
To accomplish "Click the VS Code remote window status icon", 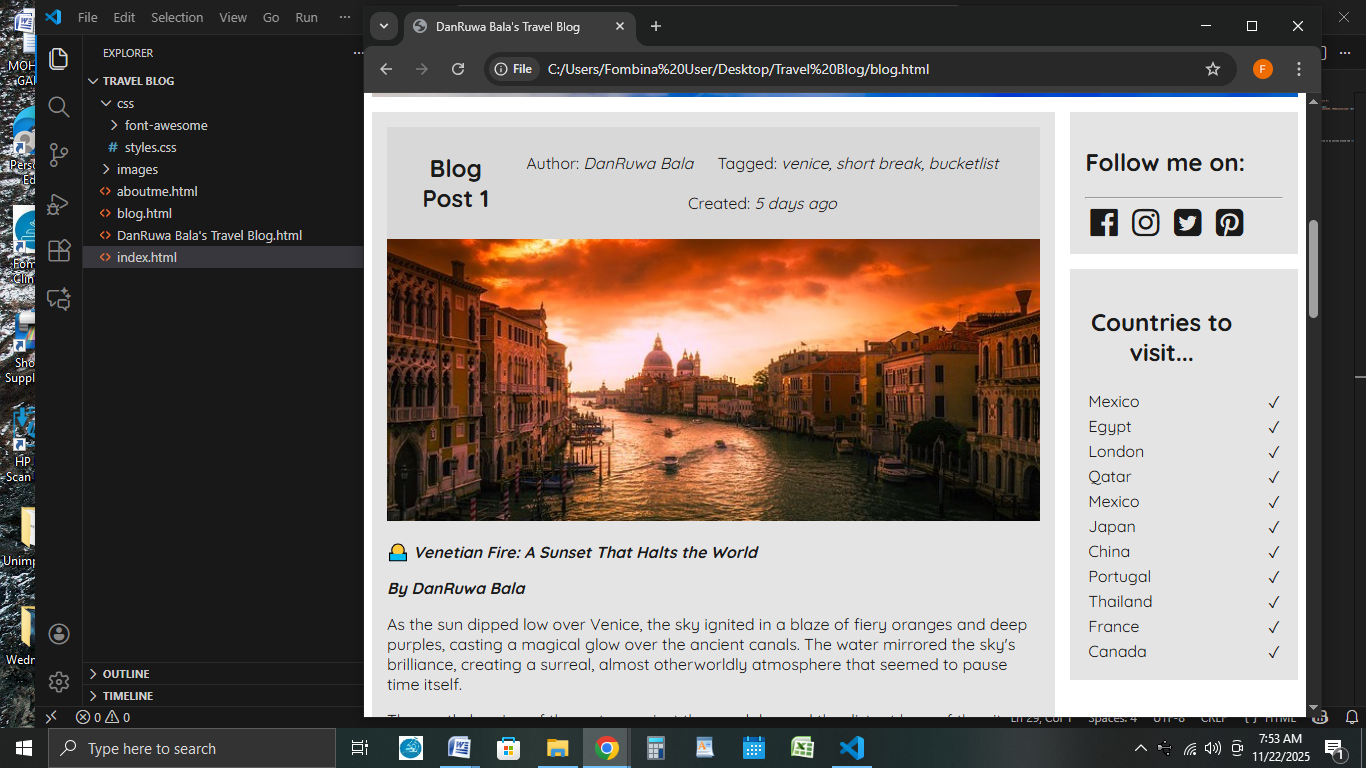I will (51, 717).
